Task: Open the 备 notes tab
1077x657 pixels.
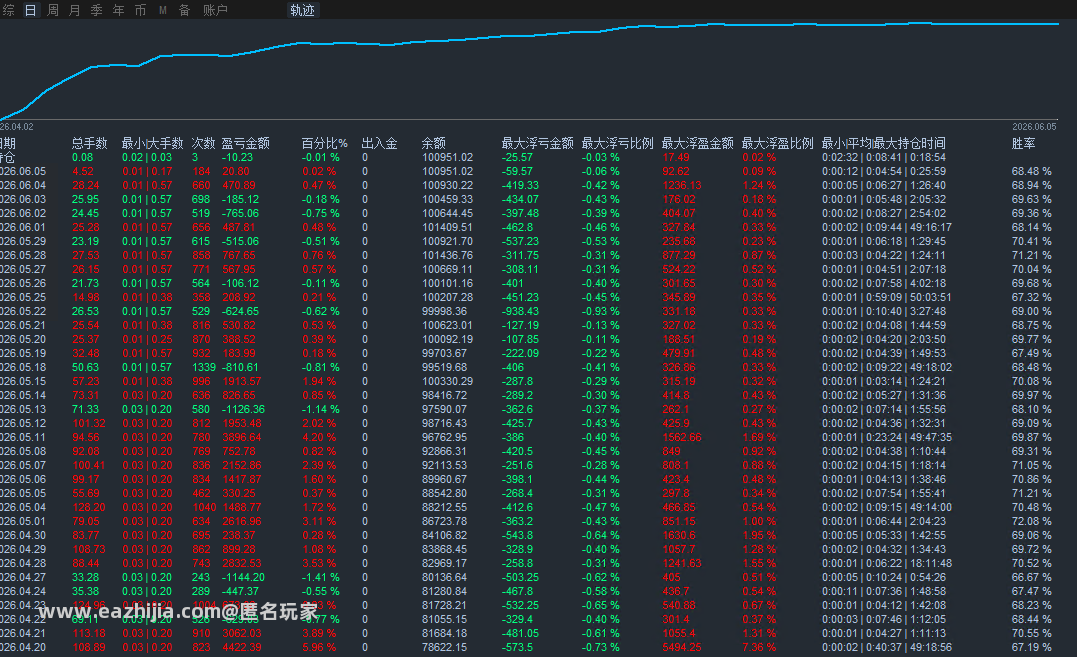Action: tap(184, 10)
